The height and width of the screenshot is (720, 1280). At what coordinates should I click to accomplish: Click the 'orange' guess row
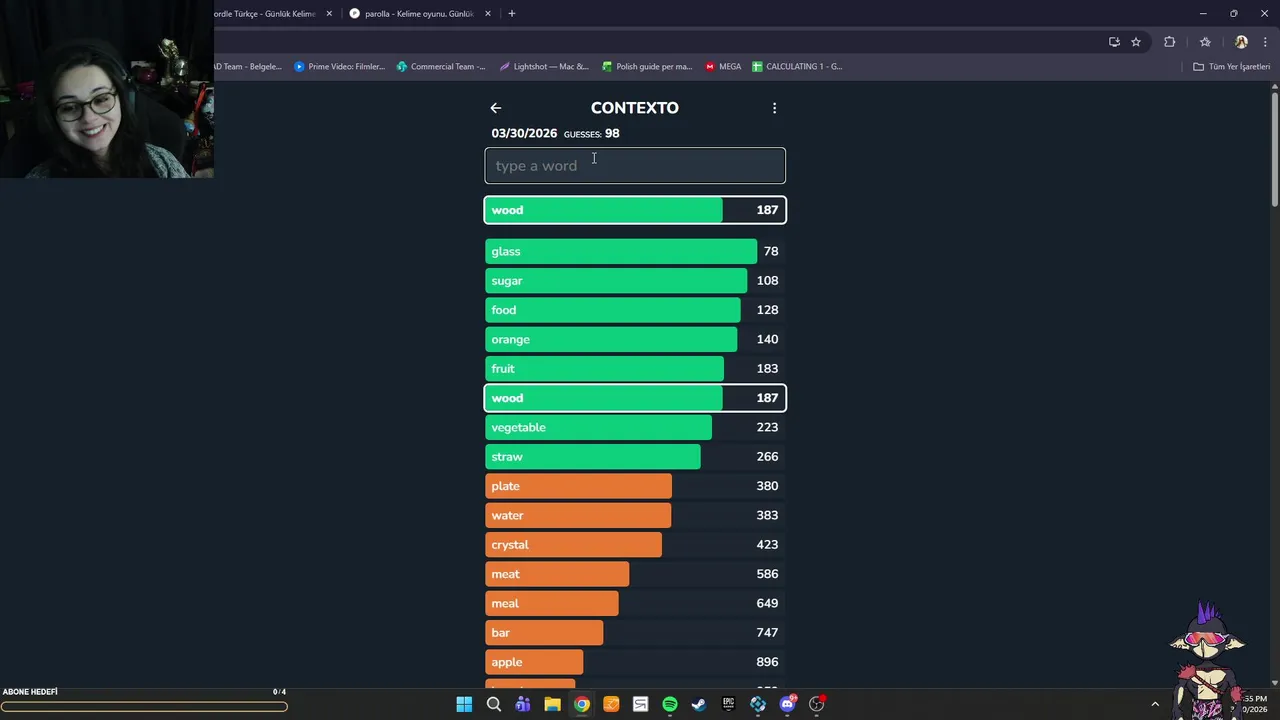pyautogui.click(x=635, y=339)
